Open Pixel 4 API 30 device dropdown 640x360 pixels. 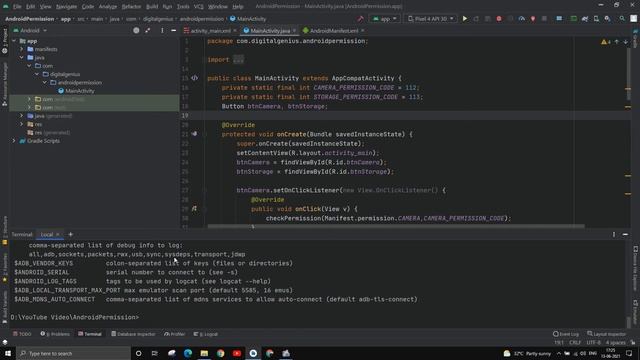coord(431,19)
